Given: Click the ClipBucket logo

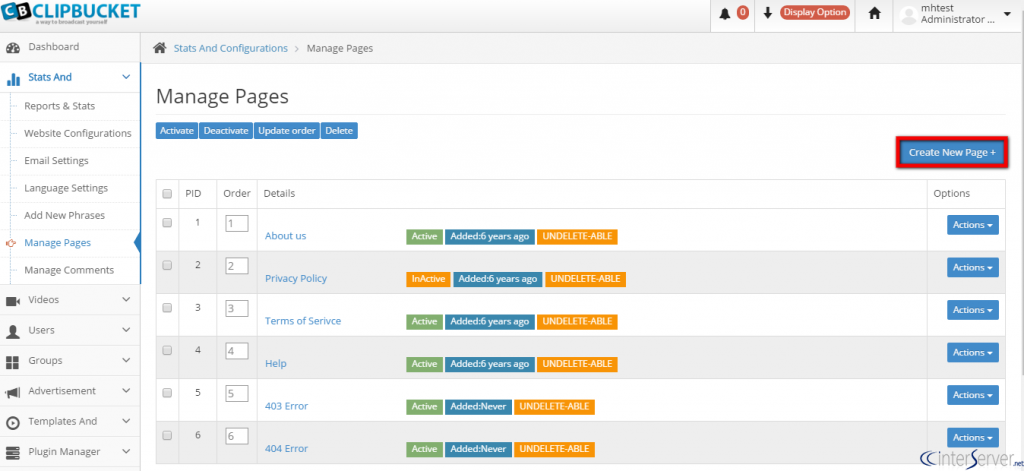Looking at the screenshot, I should pos(71,12).
